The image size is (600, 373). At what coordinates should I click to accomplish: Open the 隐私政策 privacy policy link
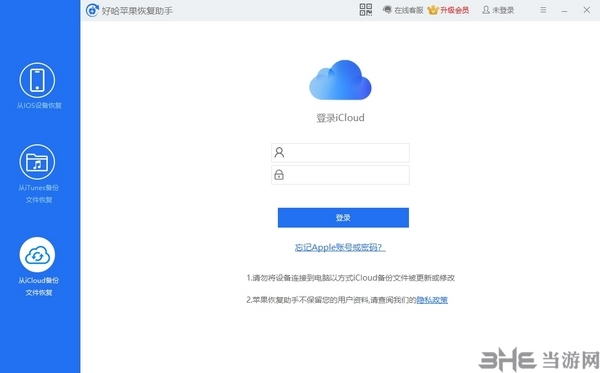tap(432, 300)
